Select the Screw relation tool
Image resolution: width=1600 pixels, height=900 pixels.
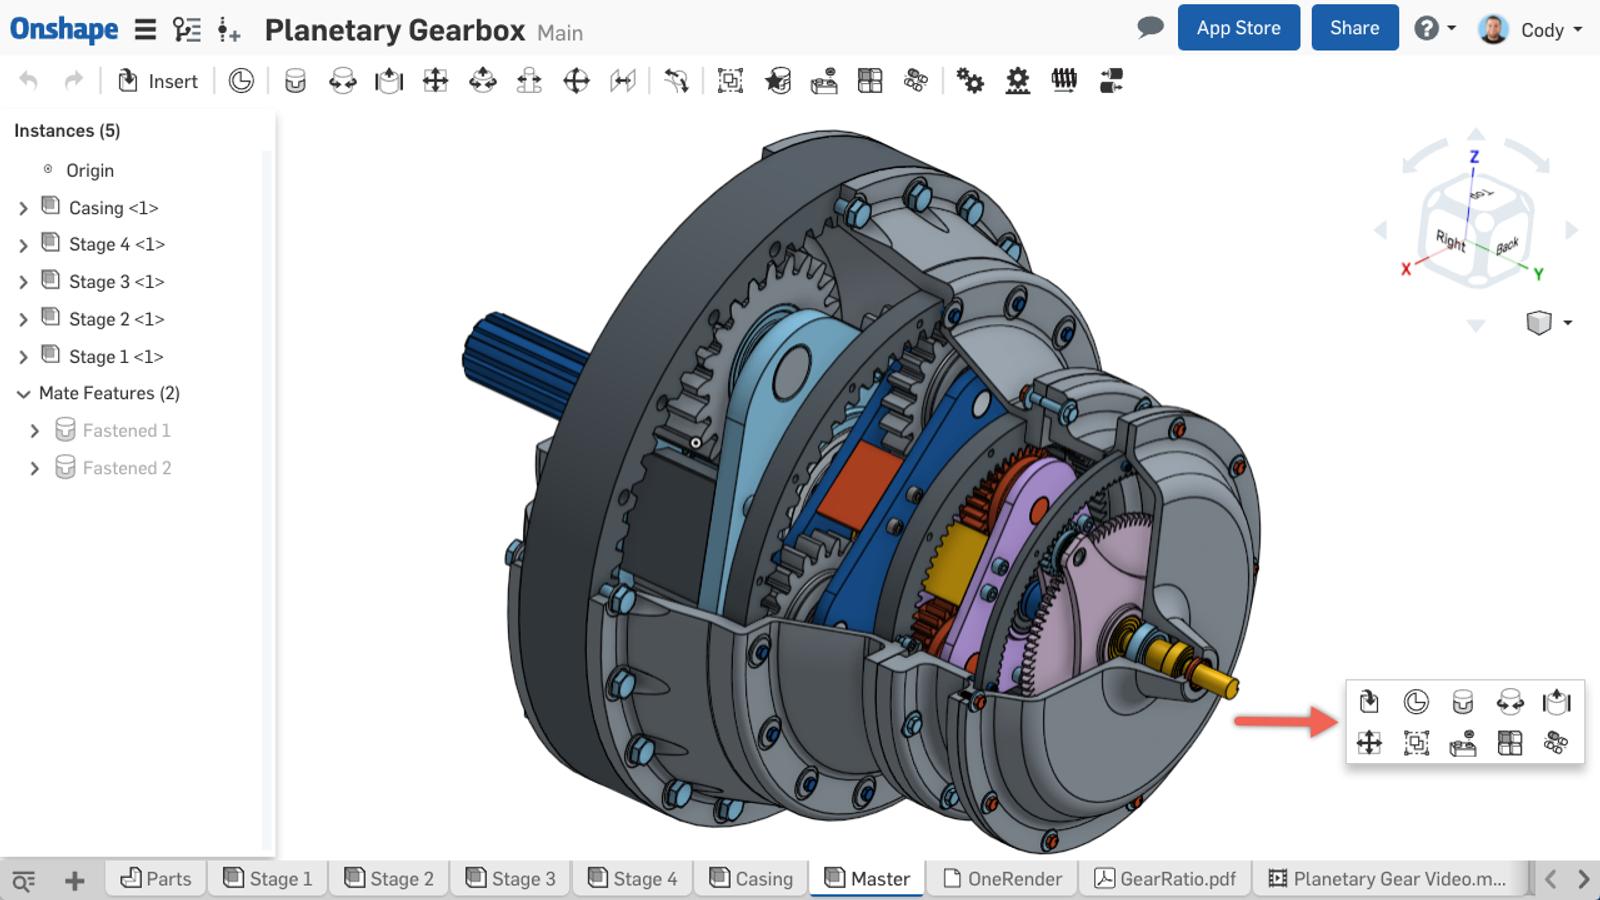coord(1064,81)
